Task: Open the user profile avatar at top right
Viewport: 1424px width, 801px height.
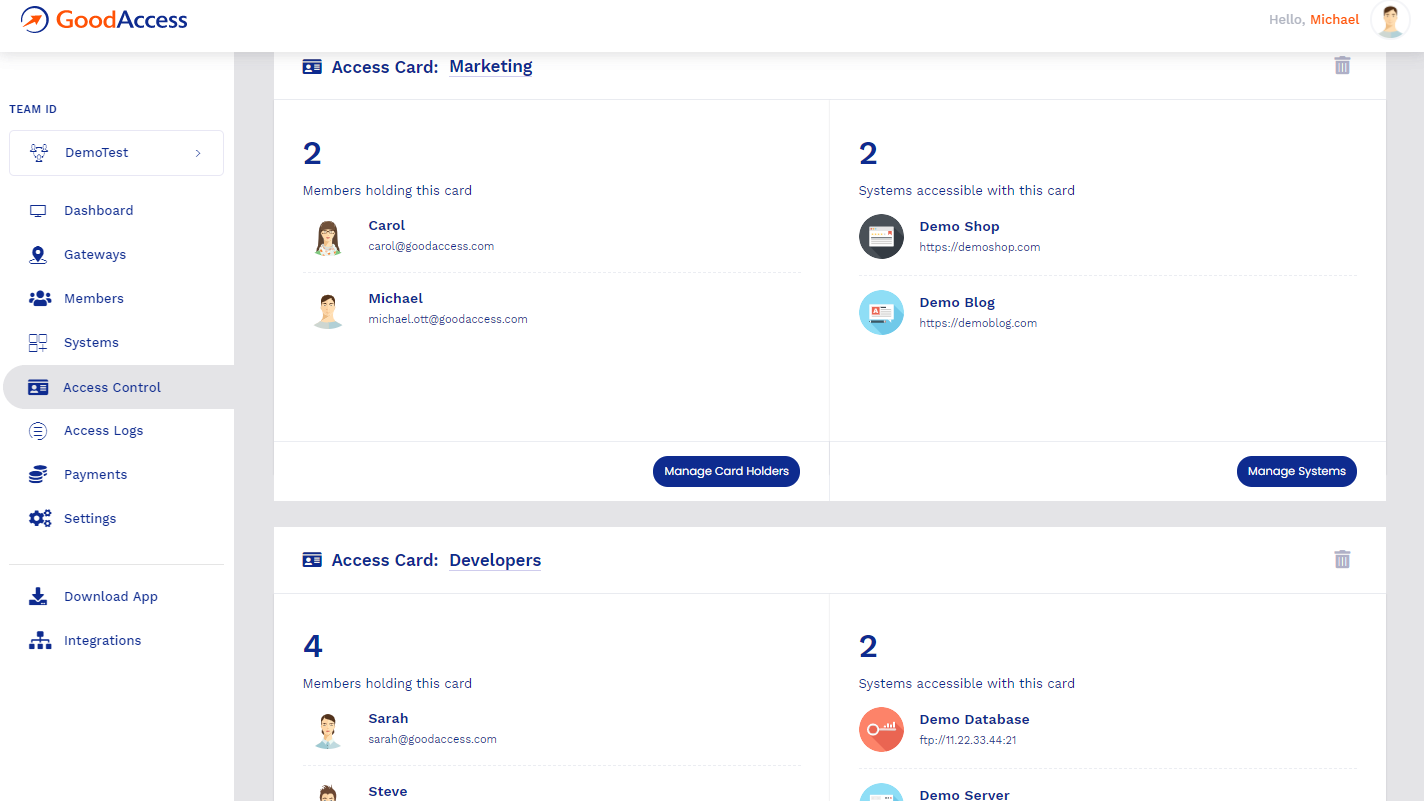Action: pyautogui.click(x=1389, y=20)
